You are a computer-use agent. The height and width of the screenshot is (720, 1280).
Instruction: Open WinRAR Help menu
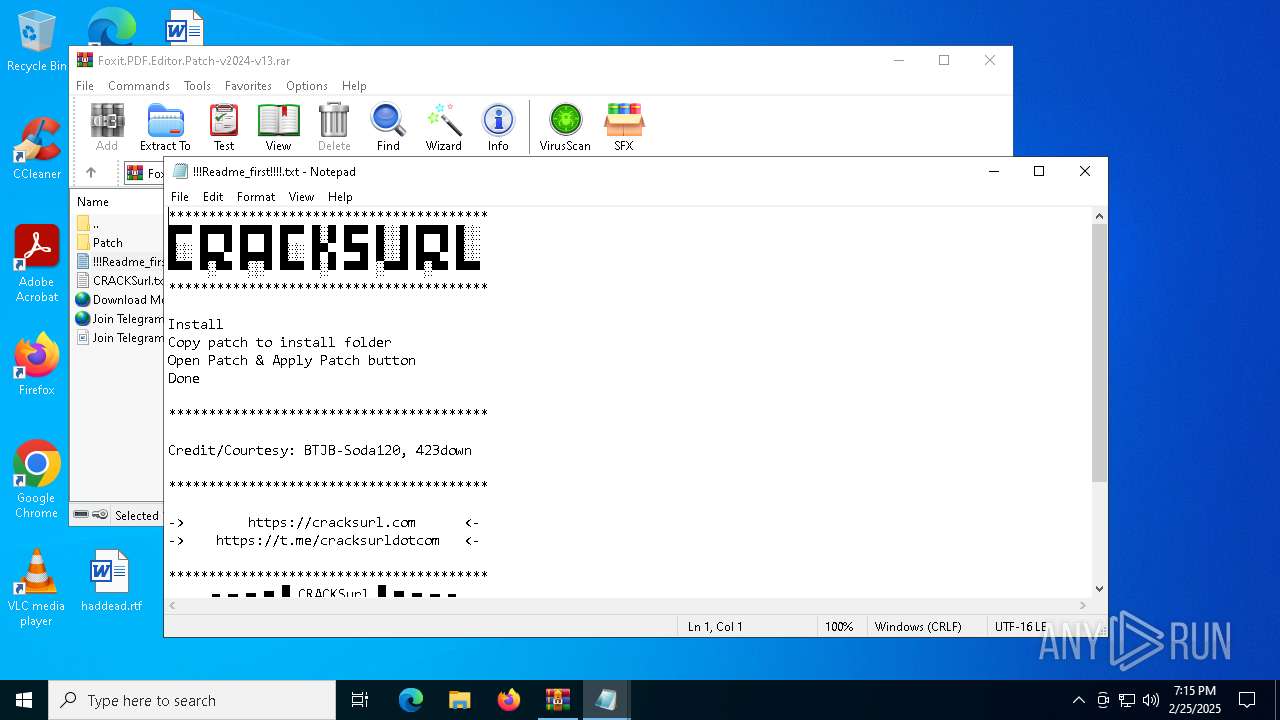[x=354, y=86]
